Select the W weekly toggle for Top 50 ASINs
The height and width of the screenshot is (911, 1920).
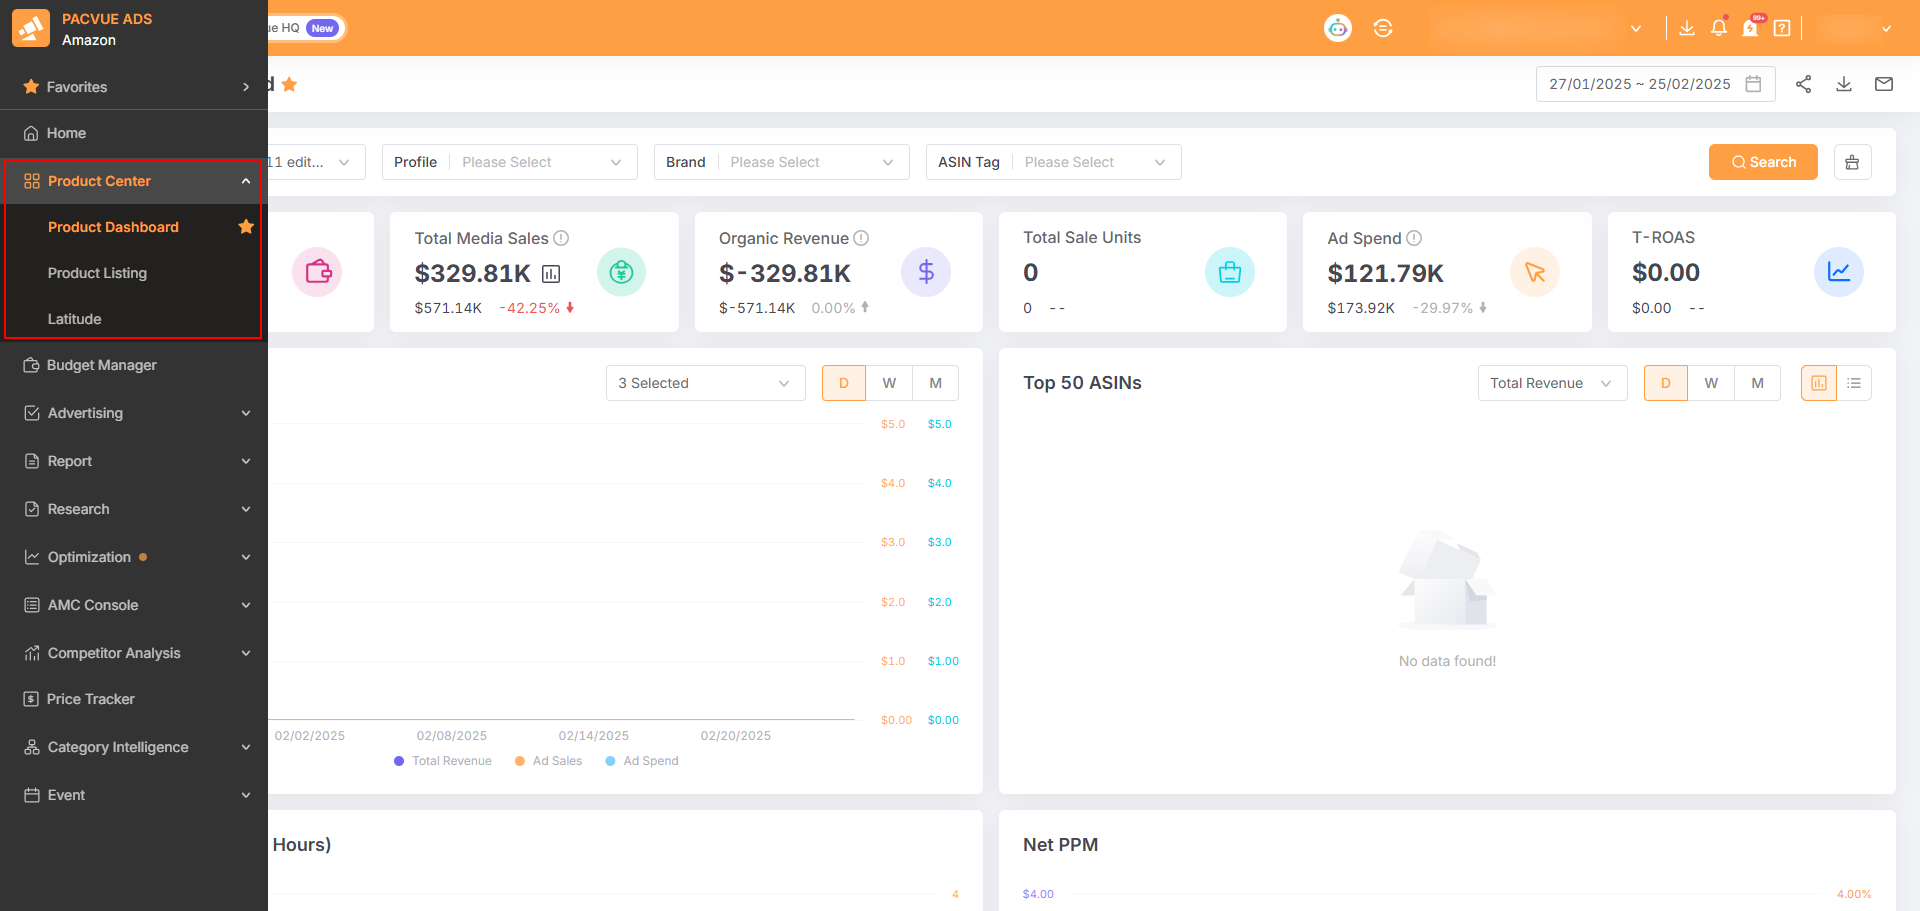tap(1711, 382)
